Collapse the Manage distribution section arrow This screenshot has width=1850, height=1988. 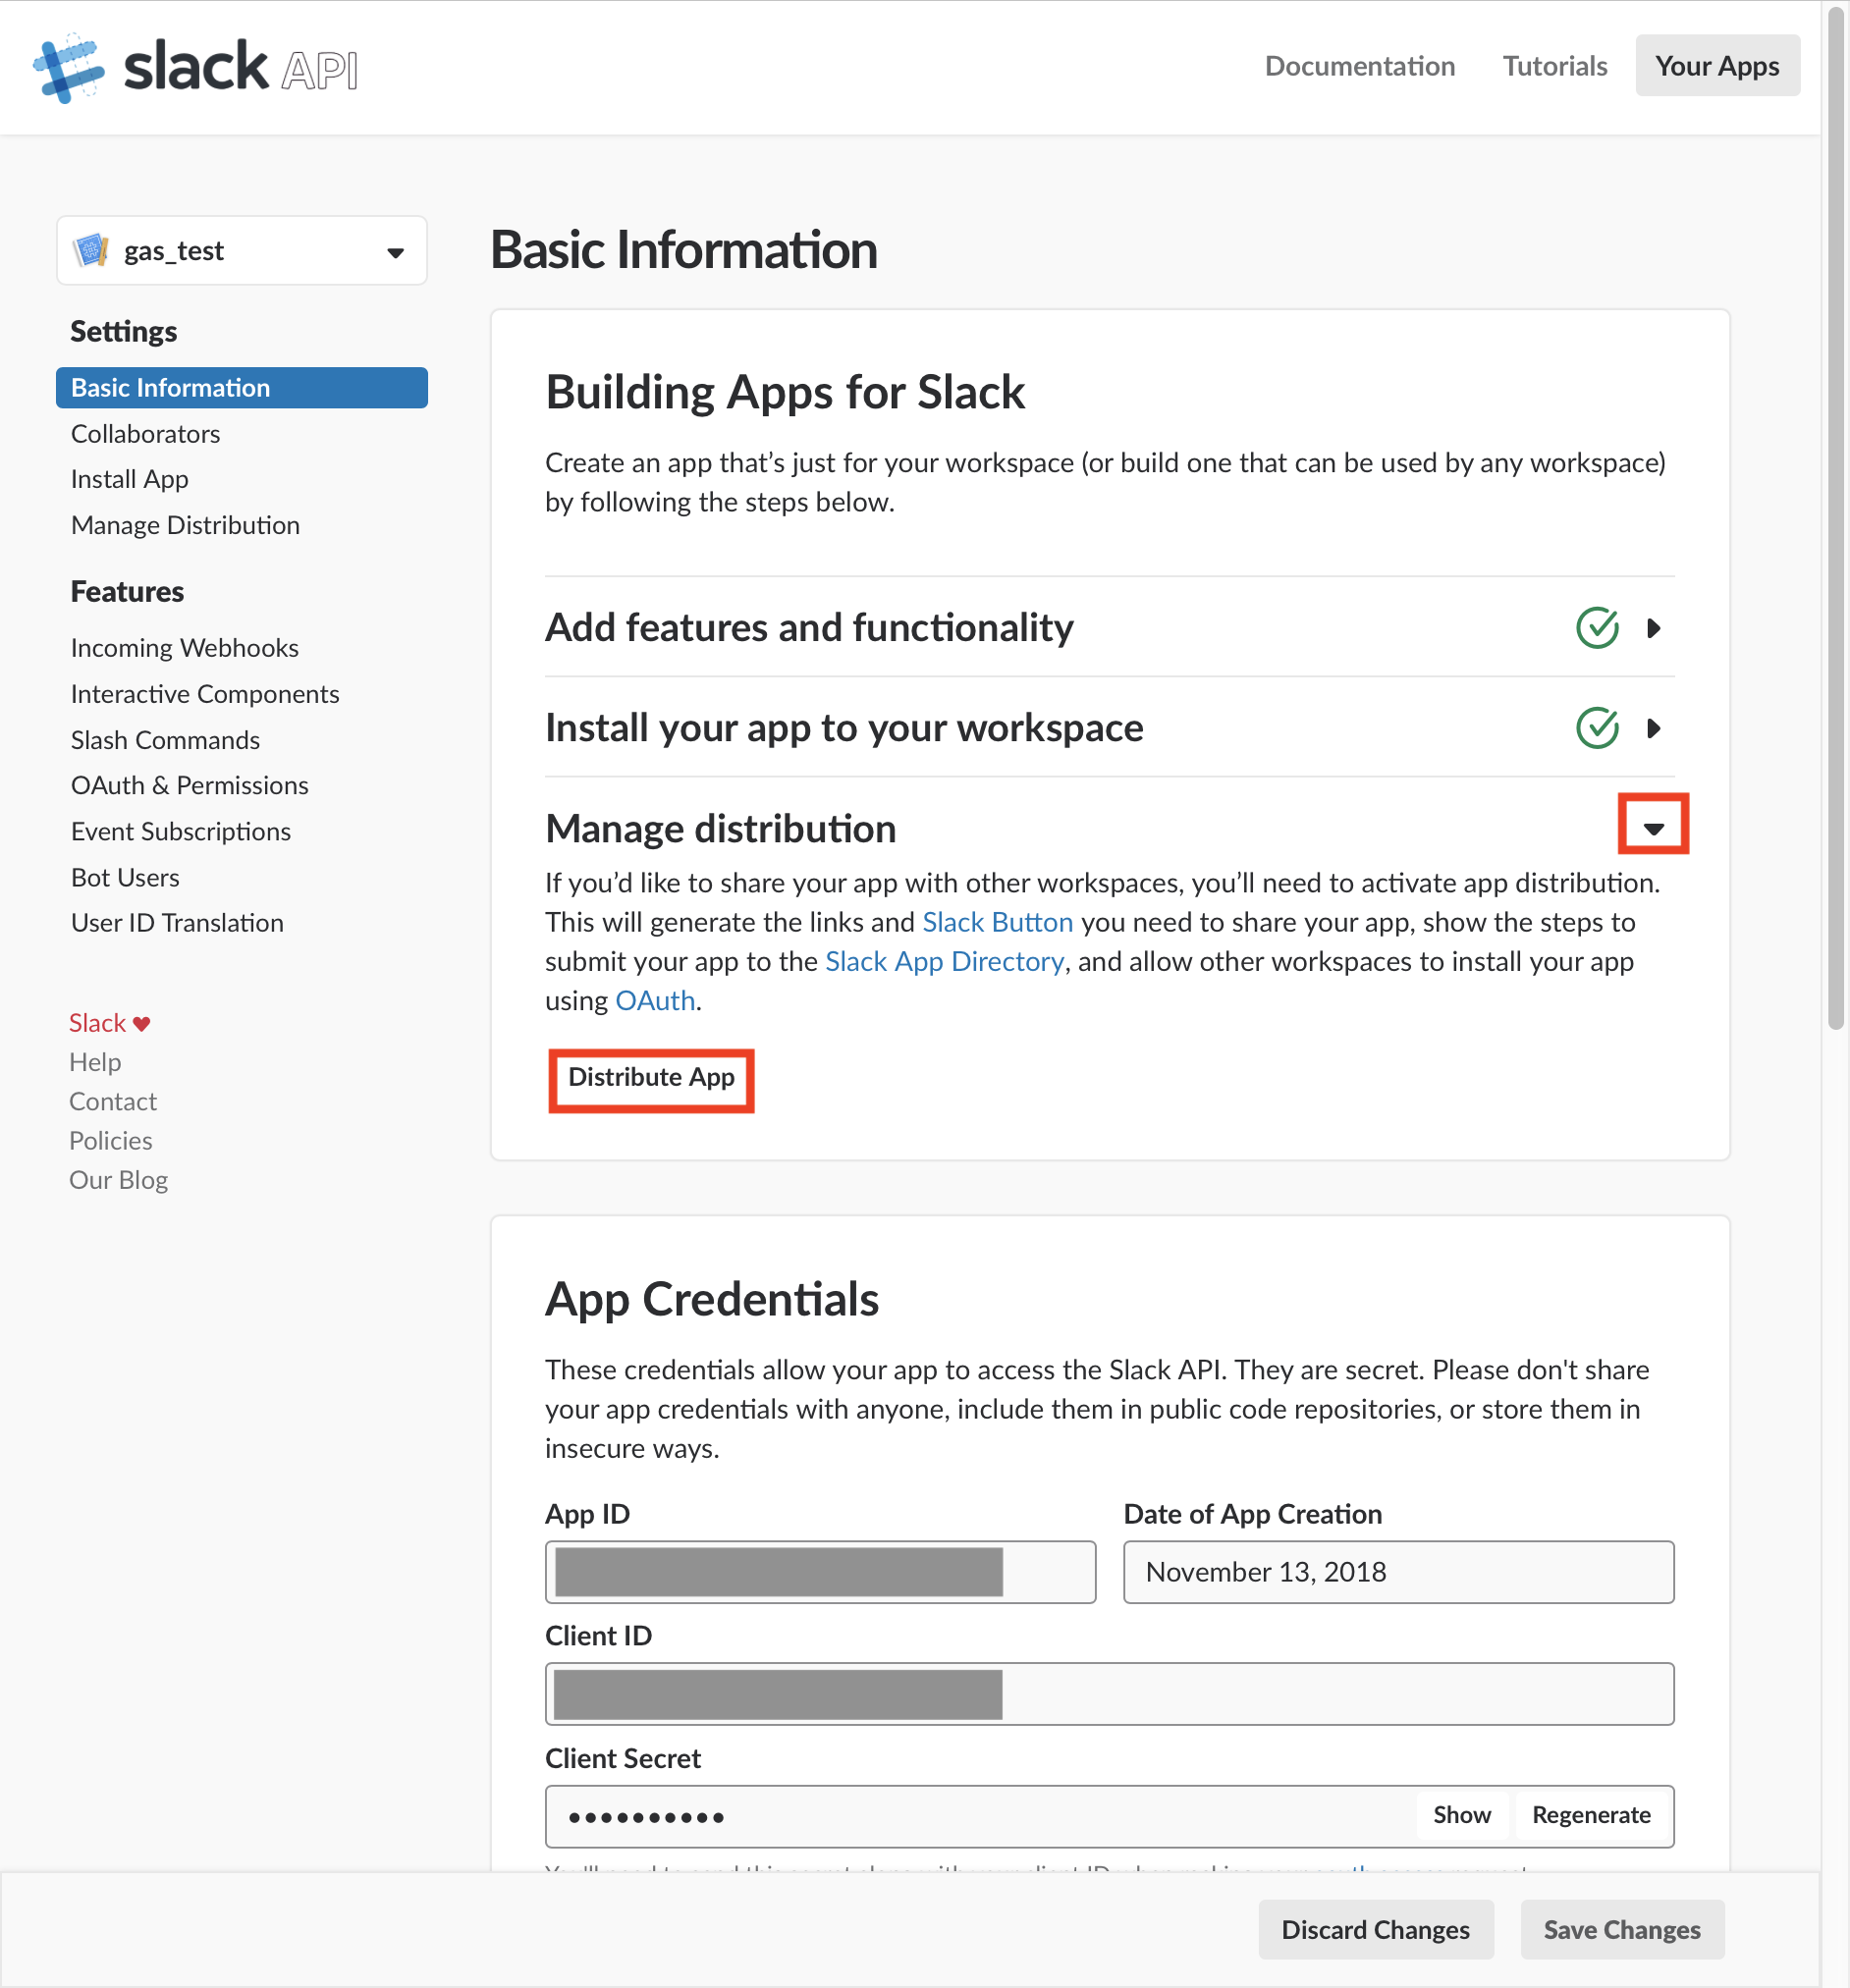tap(1653, 828)
